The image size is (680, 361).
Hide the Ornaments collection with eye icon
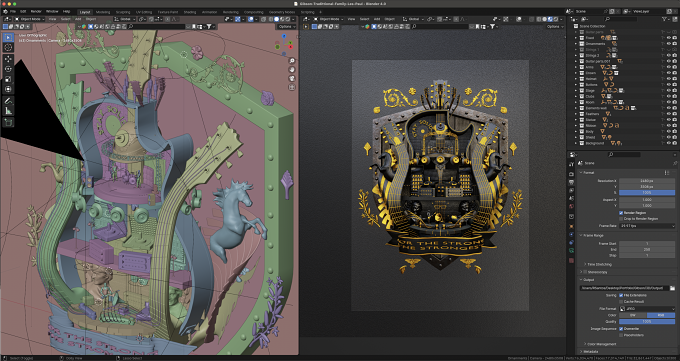click(x=668, y=44)
